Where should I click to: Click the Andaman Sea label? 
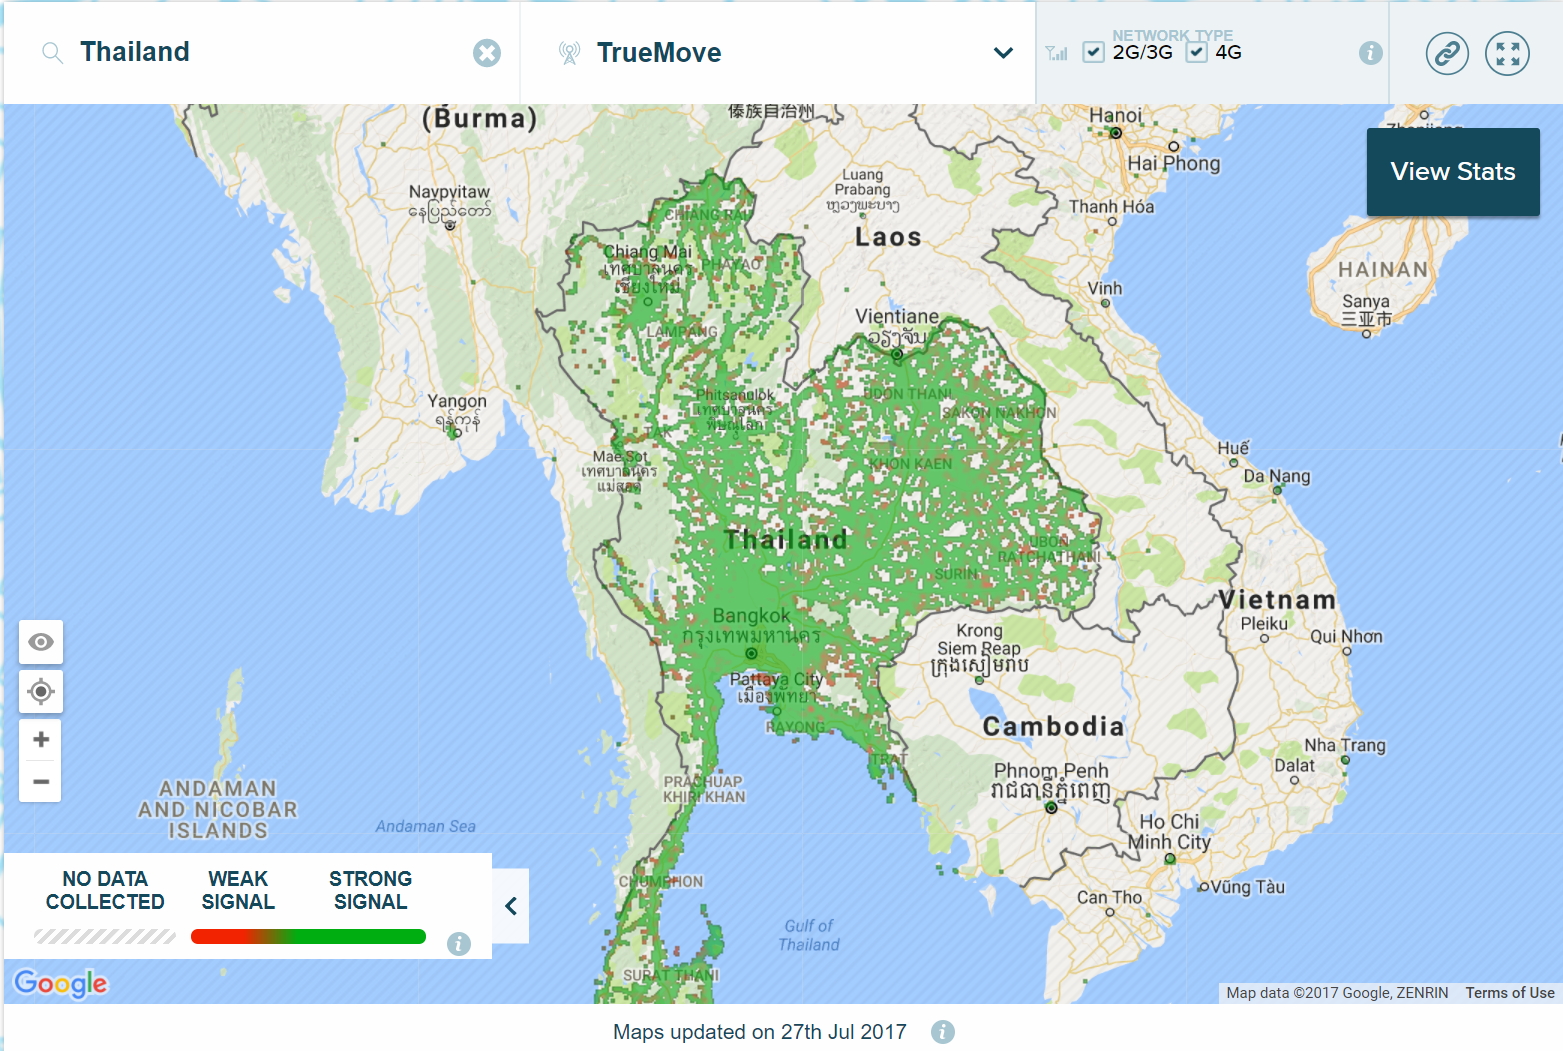425,826
